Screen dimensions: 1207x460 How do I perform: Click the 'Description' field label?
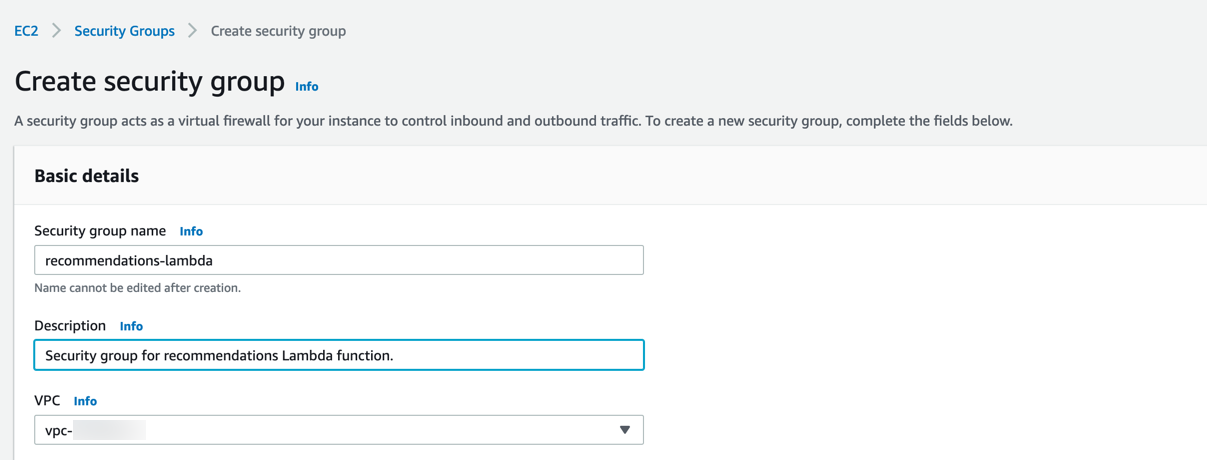click(70, 326)
